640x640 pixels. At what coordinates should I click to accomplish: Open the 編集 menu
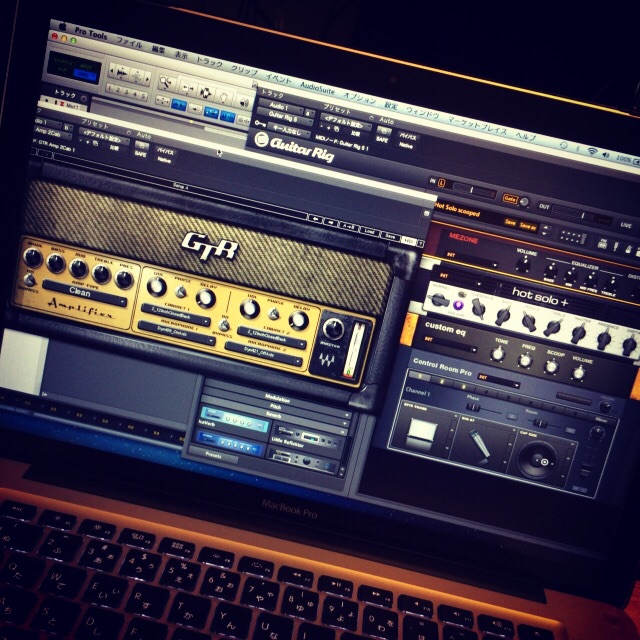tap(158, 49)
